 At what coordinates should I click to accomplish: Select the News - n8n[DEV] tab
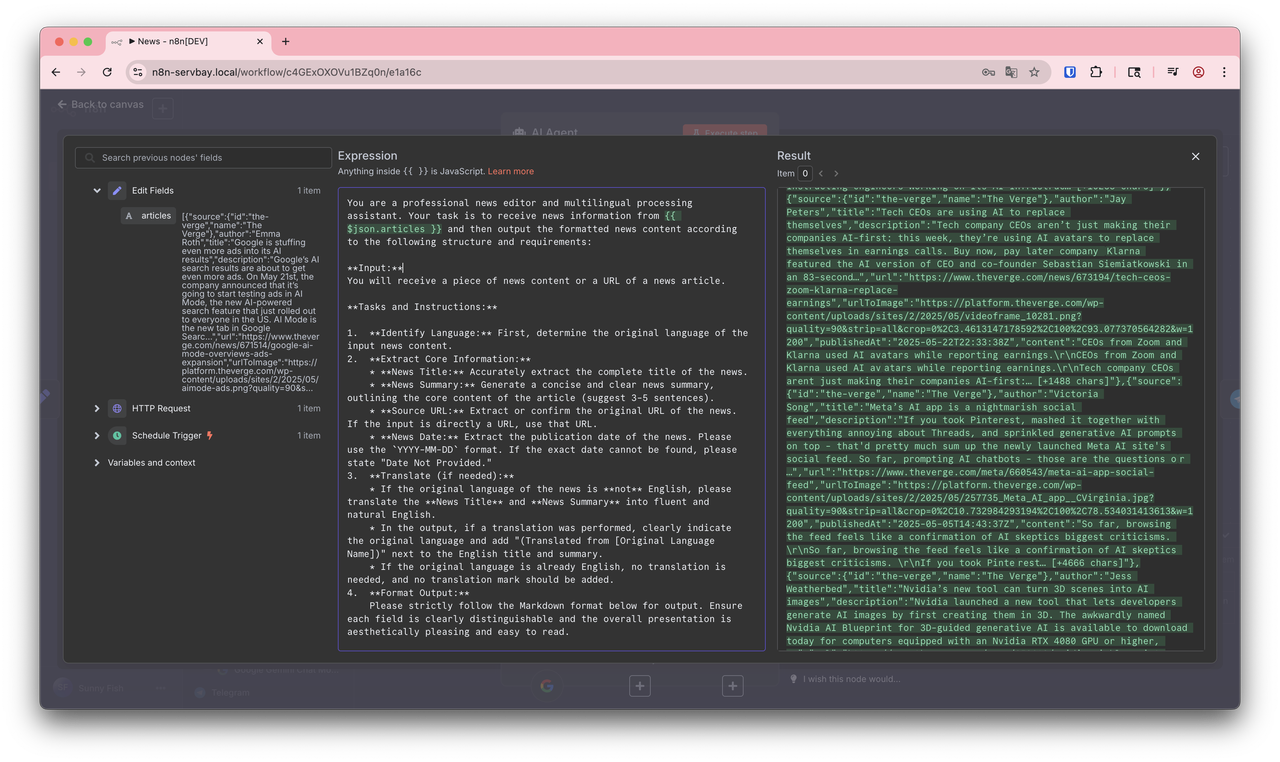coord(188,41)
